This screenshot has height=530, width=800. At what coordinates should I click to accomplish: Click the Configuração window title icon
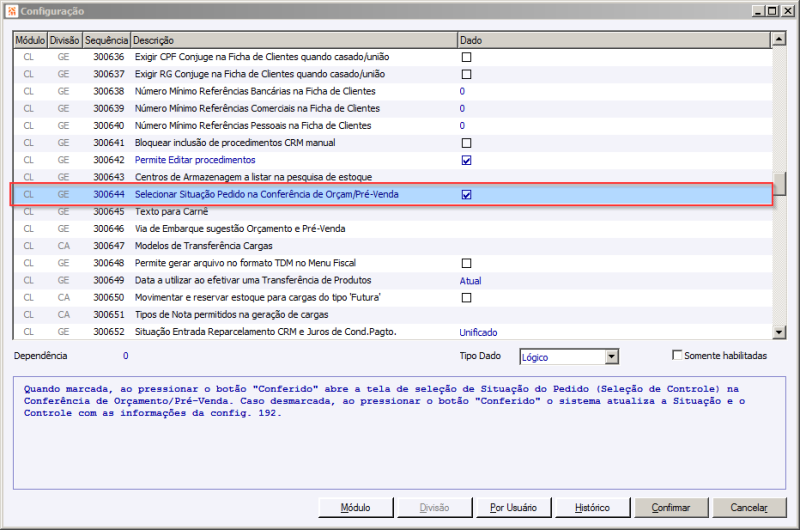[x=12, y=11]
